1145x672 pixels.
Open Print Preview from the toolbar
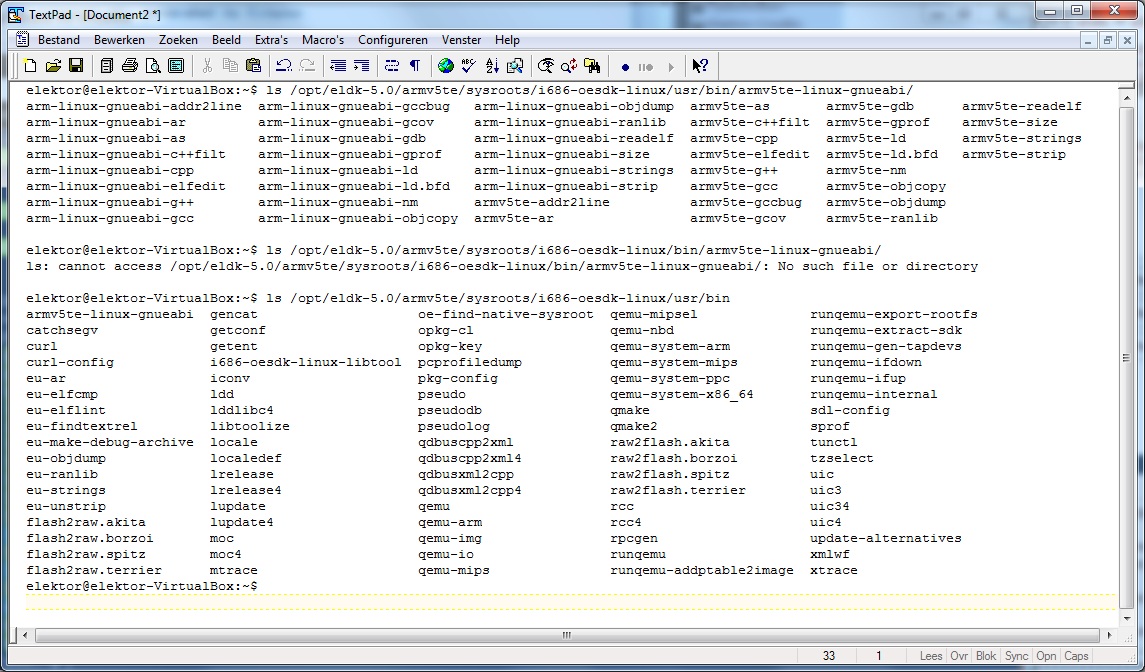coord(153,66)
